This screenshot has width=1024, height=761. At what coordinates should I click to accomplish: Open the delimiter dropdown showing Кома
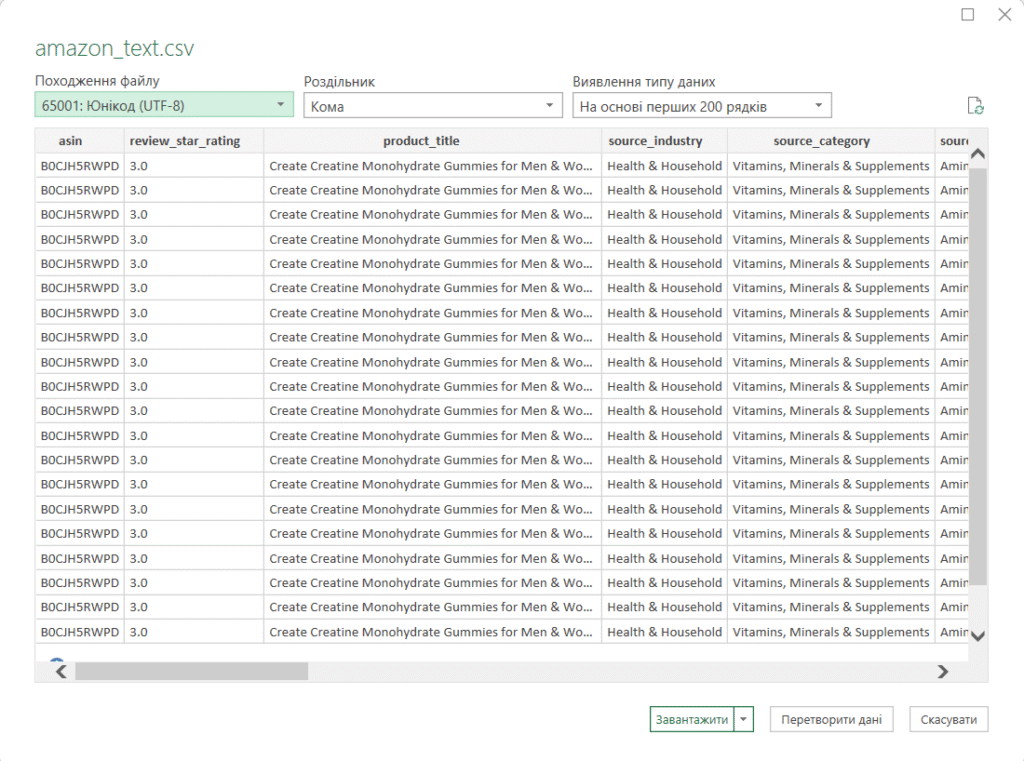click(432, 106)
